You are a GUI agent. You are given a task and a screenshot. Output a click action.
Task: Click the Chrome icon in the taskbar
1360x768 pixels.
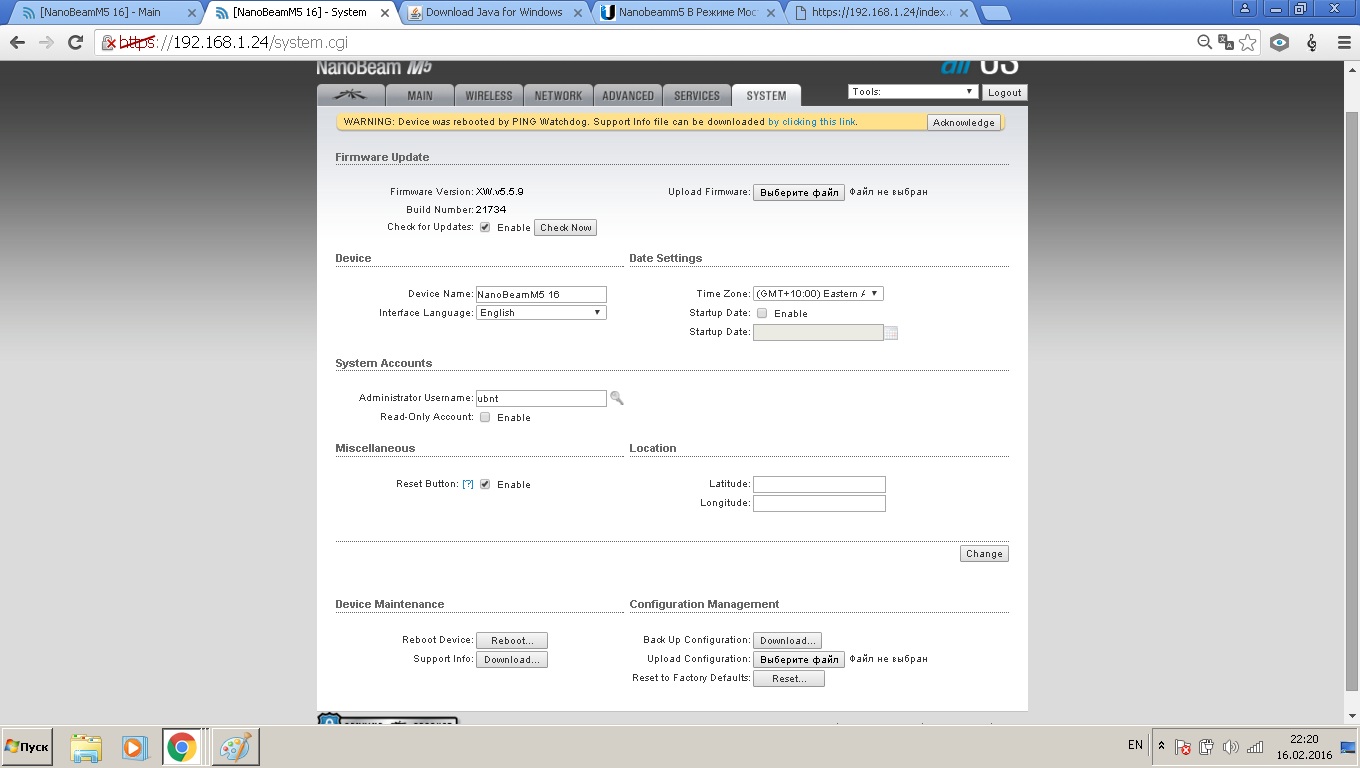coord(182,747)
